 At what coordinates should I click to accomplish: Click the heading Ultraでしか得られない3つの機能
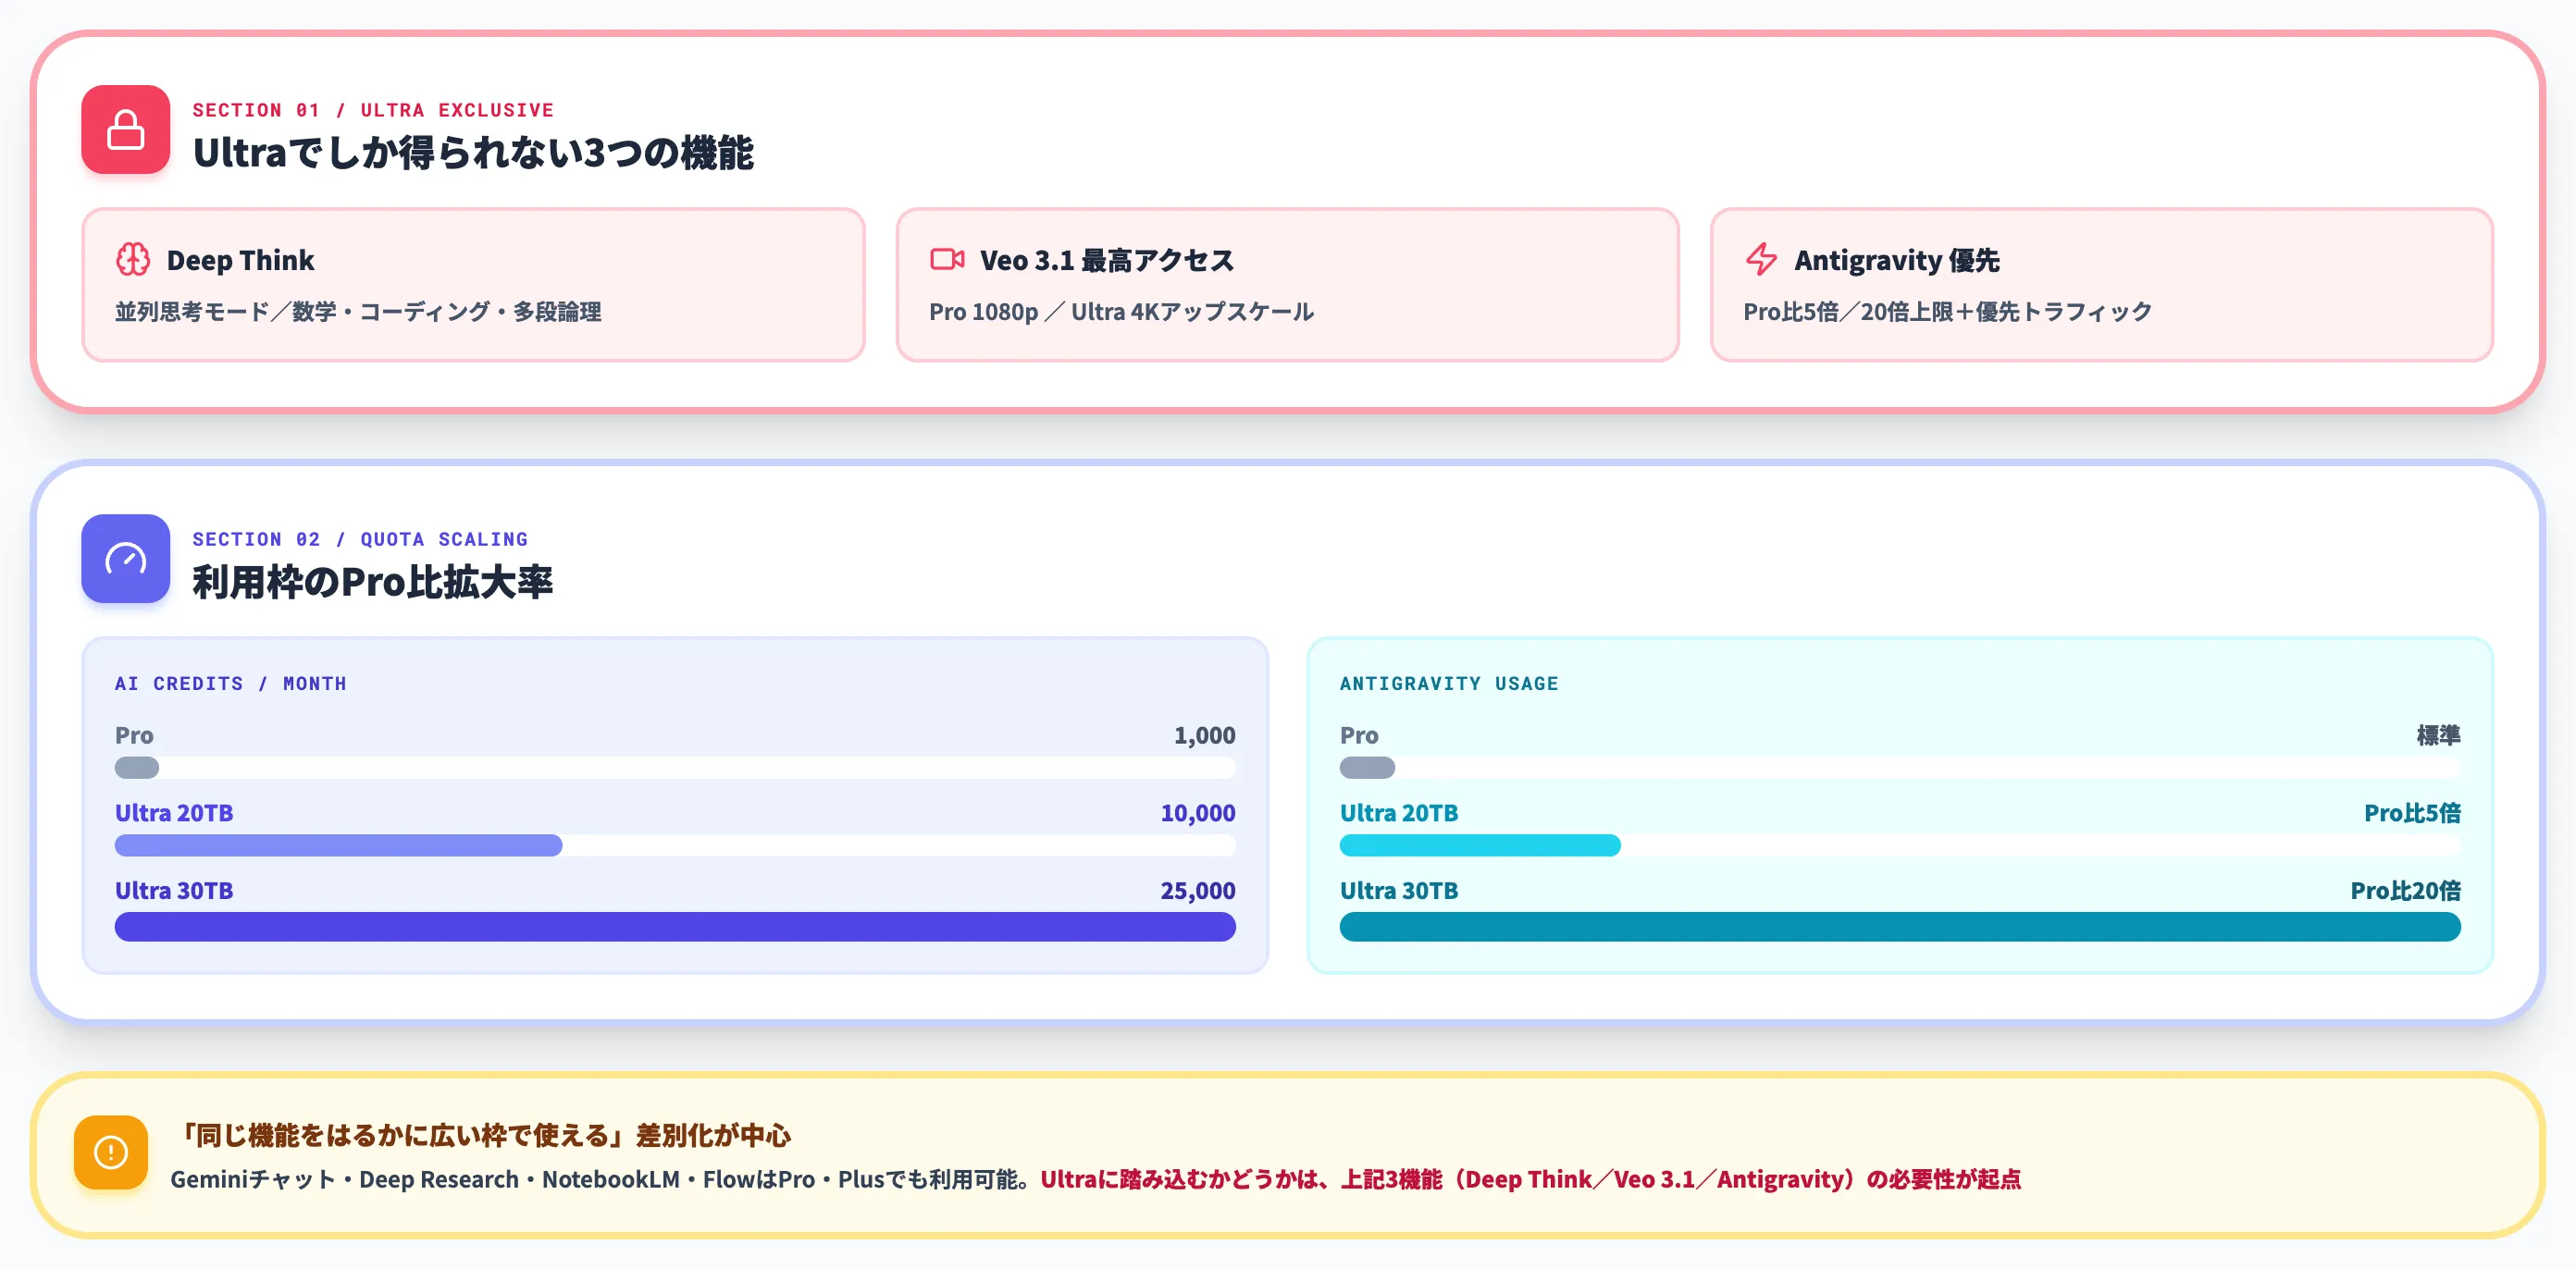tap(473, 153)
